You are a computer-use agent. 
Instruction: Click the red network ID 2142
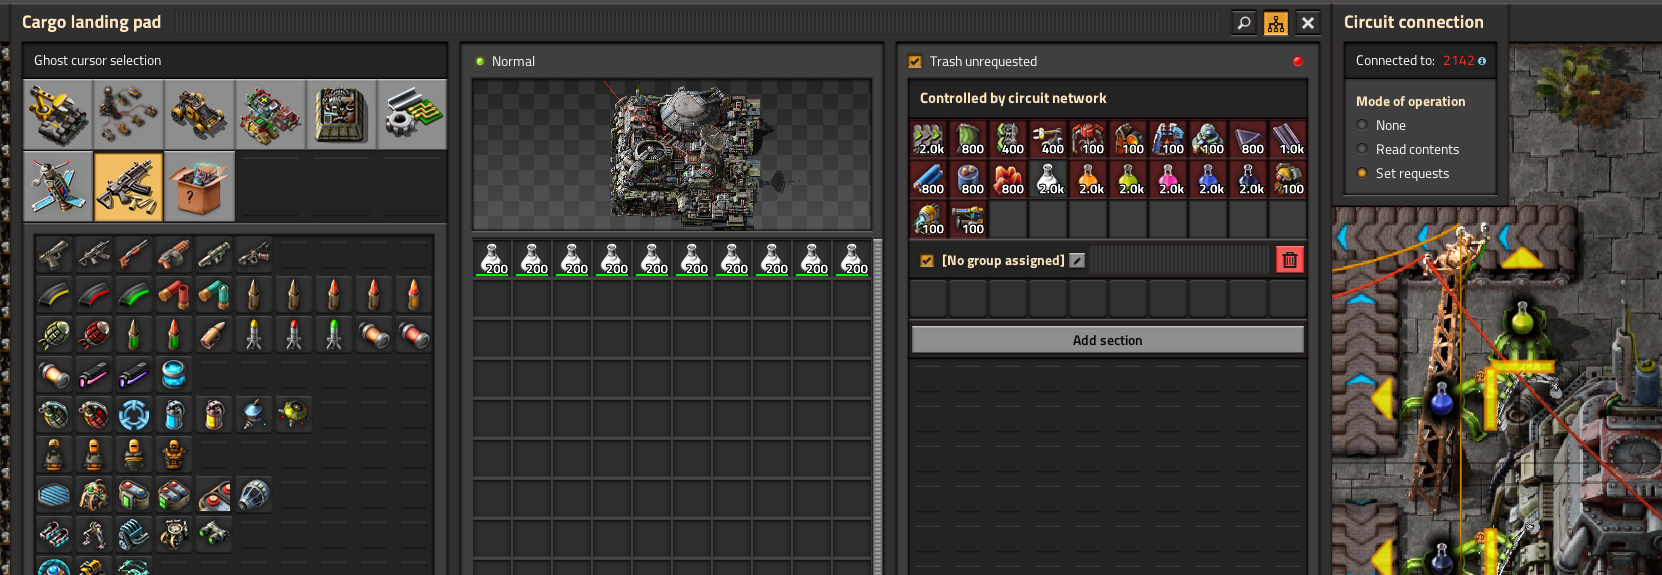tap(1458, 61)
